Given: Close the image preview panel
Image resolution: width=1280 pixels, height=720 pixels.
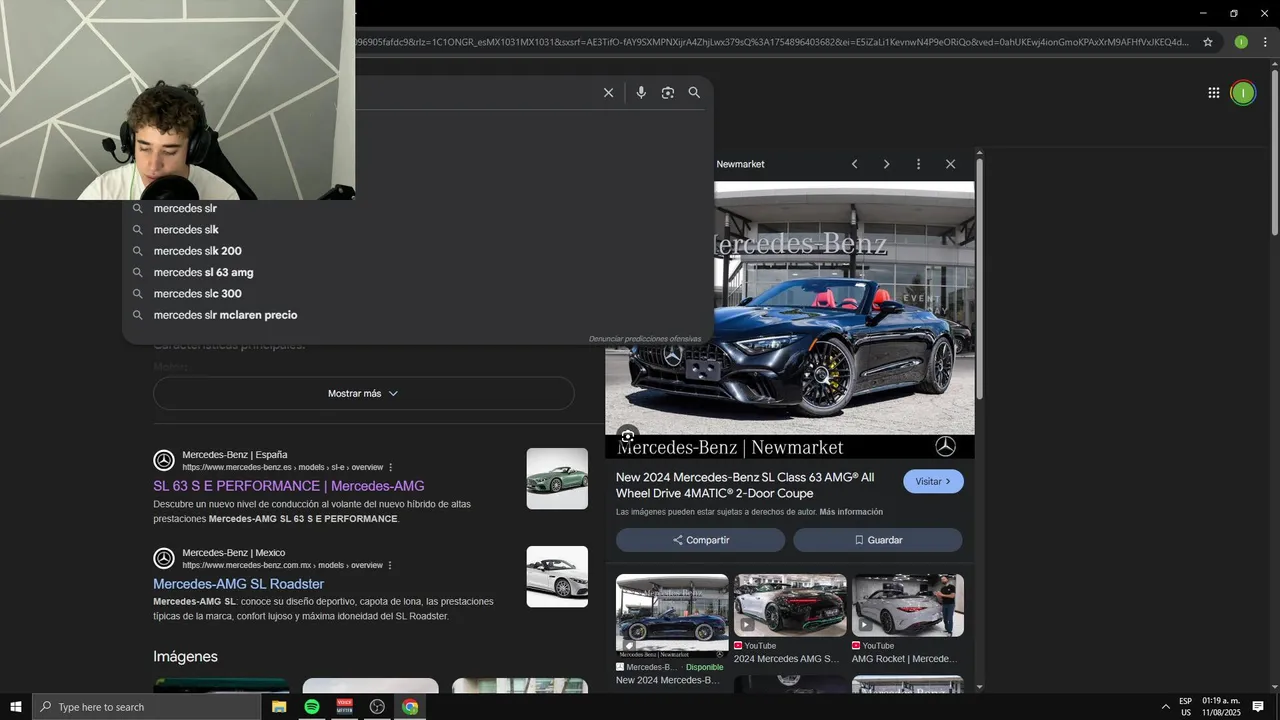Looking at the screenshot, I should [950, 164].
